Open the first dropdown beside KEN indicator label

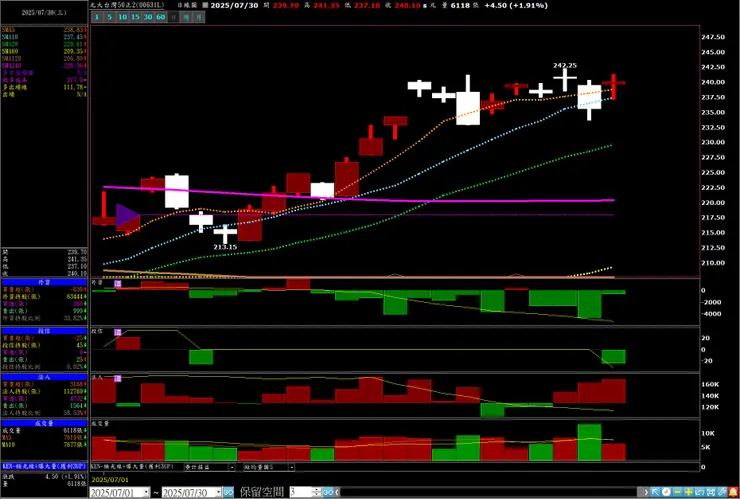232,467
